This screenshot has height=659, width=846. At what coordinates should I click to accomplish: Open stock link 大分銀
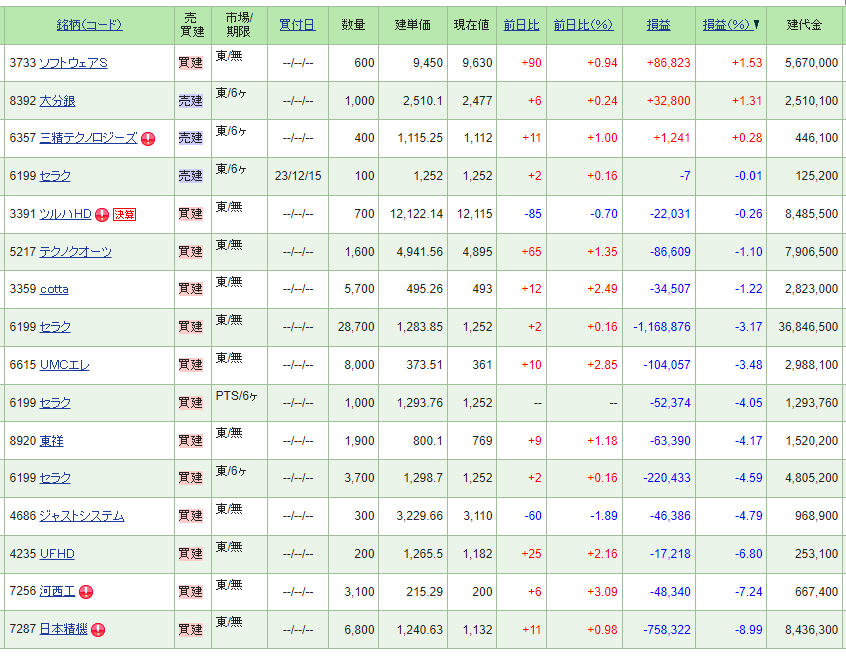pos(57,101)
